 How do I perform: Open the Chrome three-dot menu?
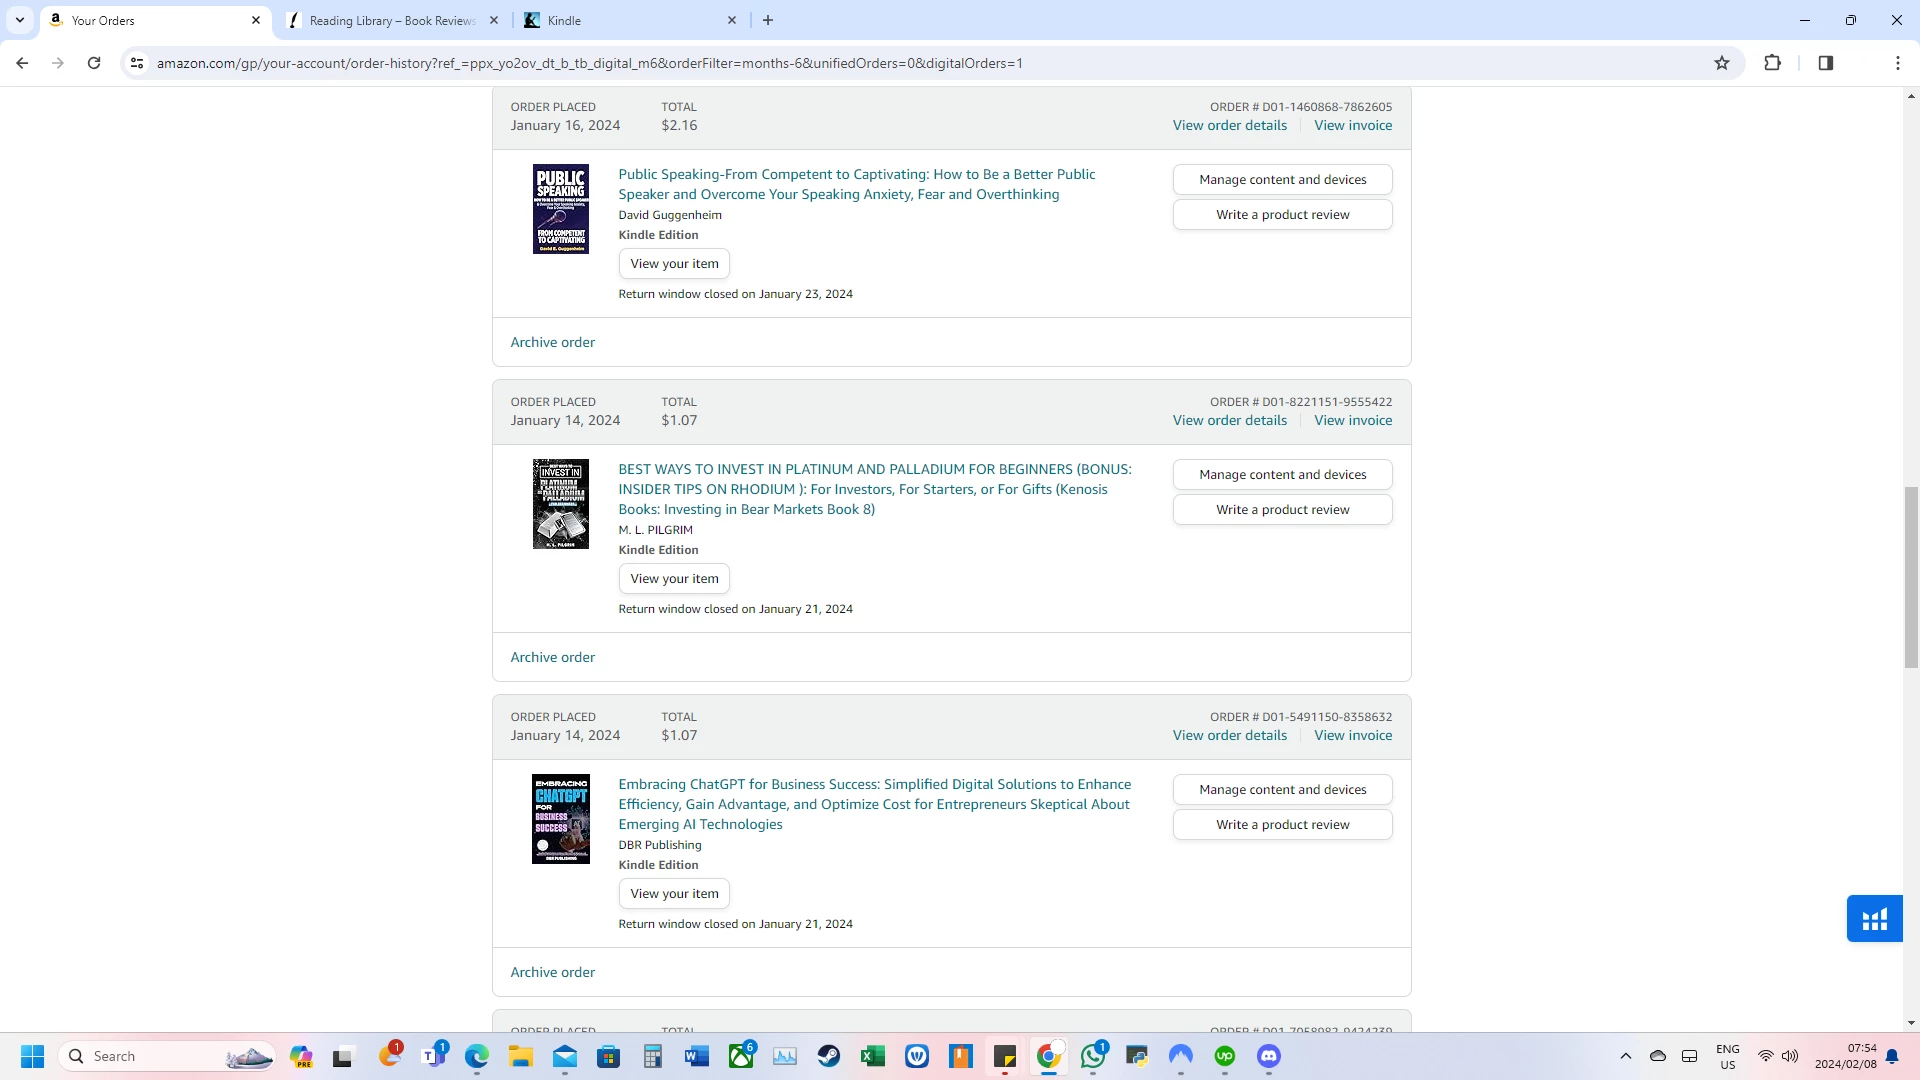pos(1897,63)
